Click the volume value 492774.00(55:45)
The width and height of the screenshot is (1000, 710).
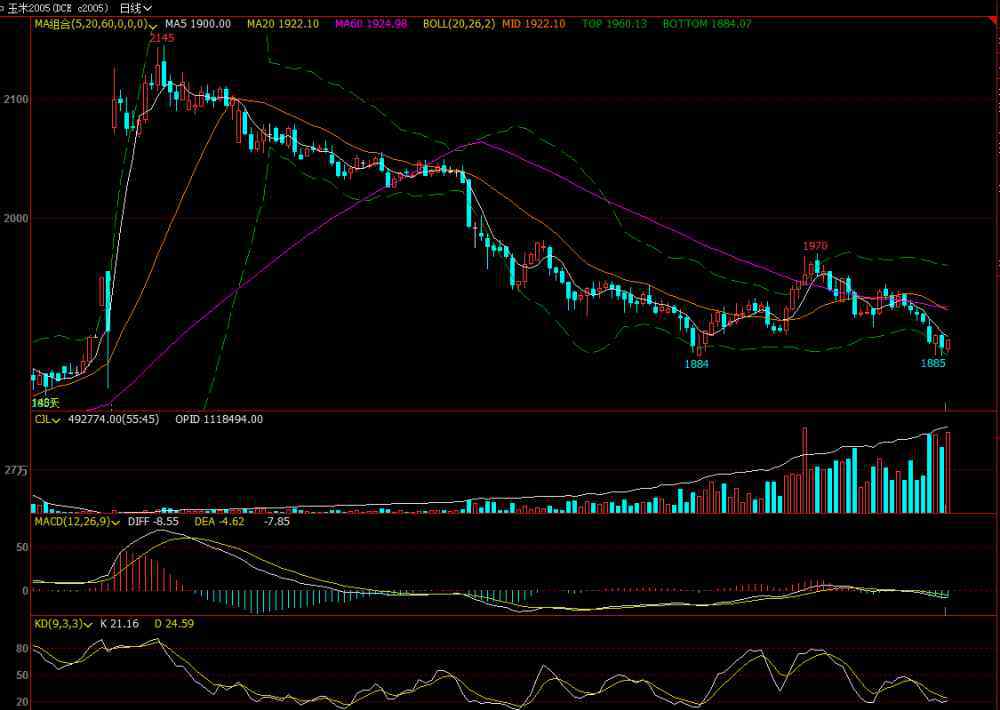pyautogui.click(x=114, y=420)
